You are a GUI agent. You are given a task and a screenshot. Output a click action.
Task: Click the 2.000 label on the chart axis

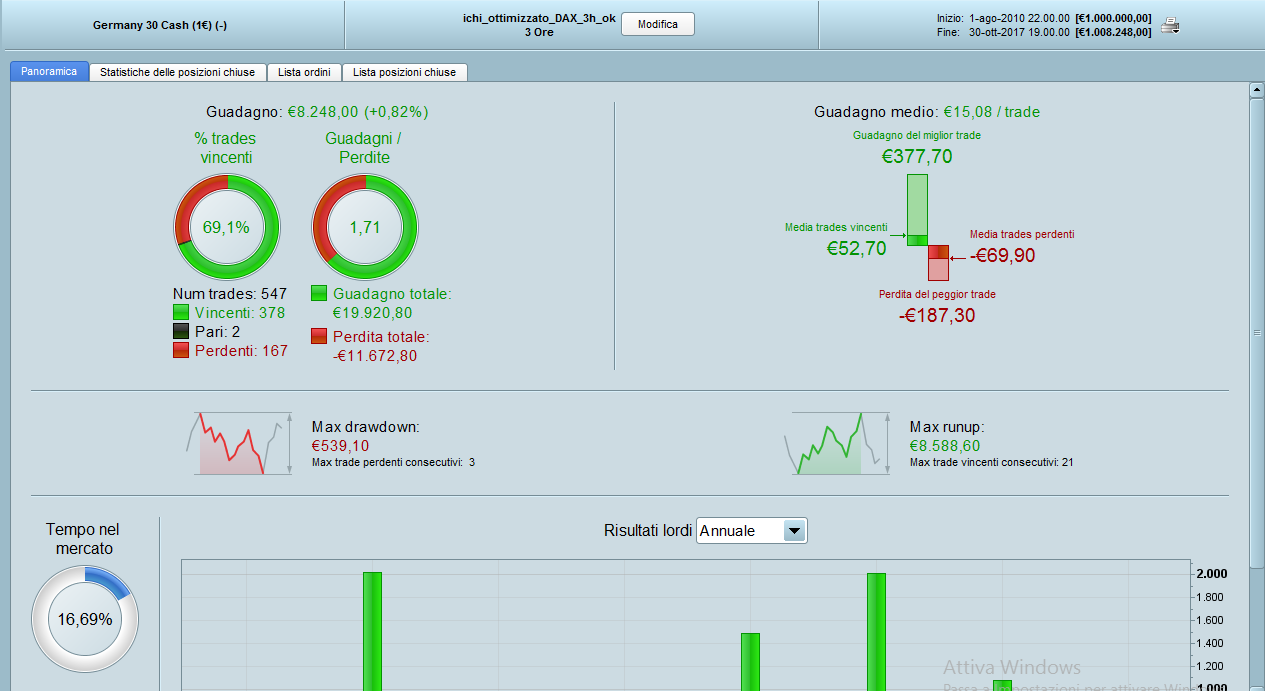click(1213, 574)
